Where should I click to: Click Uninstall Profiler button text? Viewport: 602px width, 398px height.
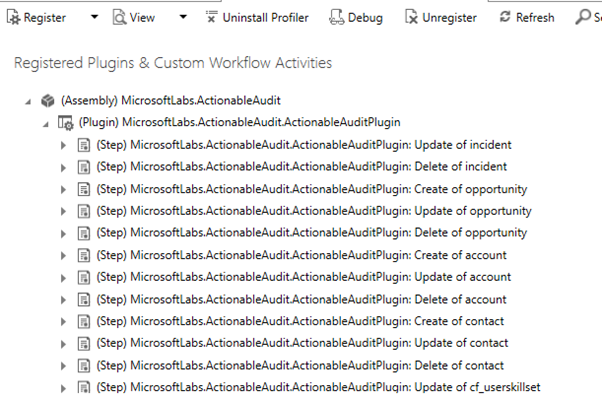tap(265, 18)
